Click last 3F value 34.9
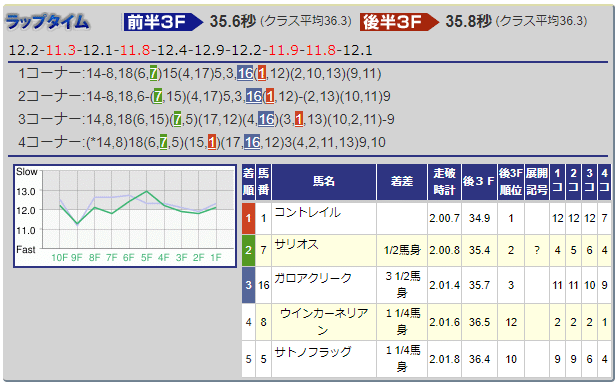 pyautogui.click(x=479, y=218)
